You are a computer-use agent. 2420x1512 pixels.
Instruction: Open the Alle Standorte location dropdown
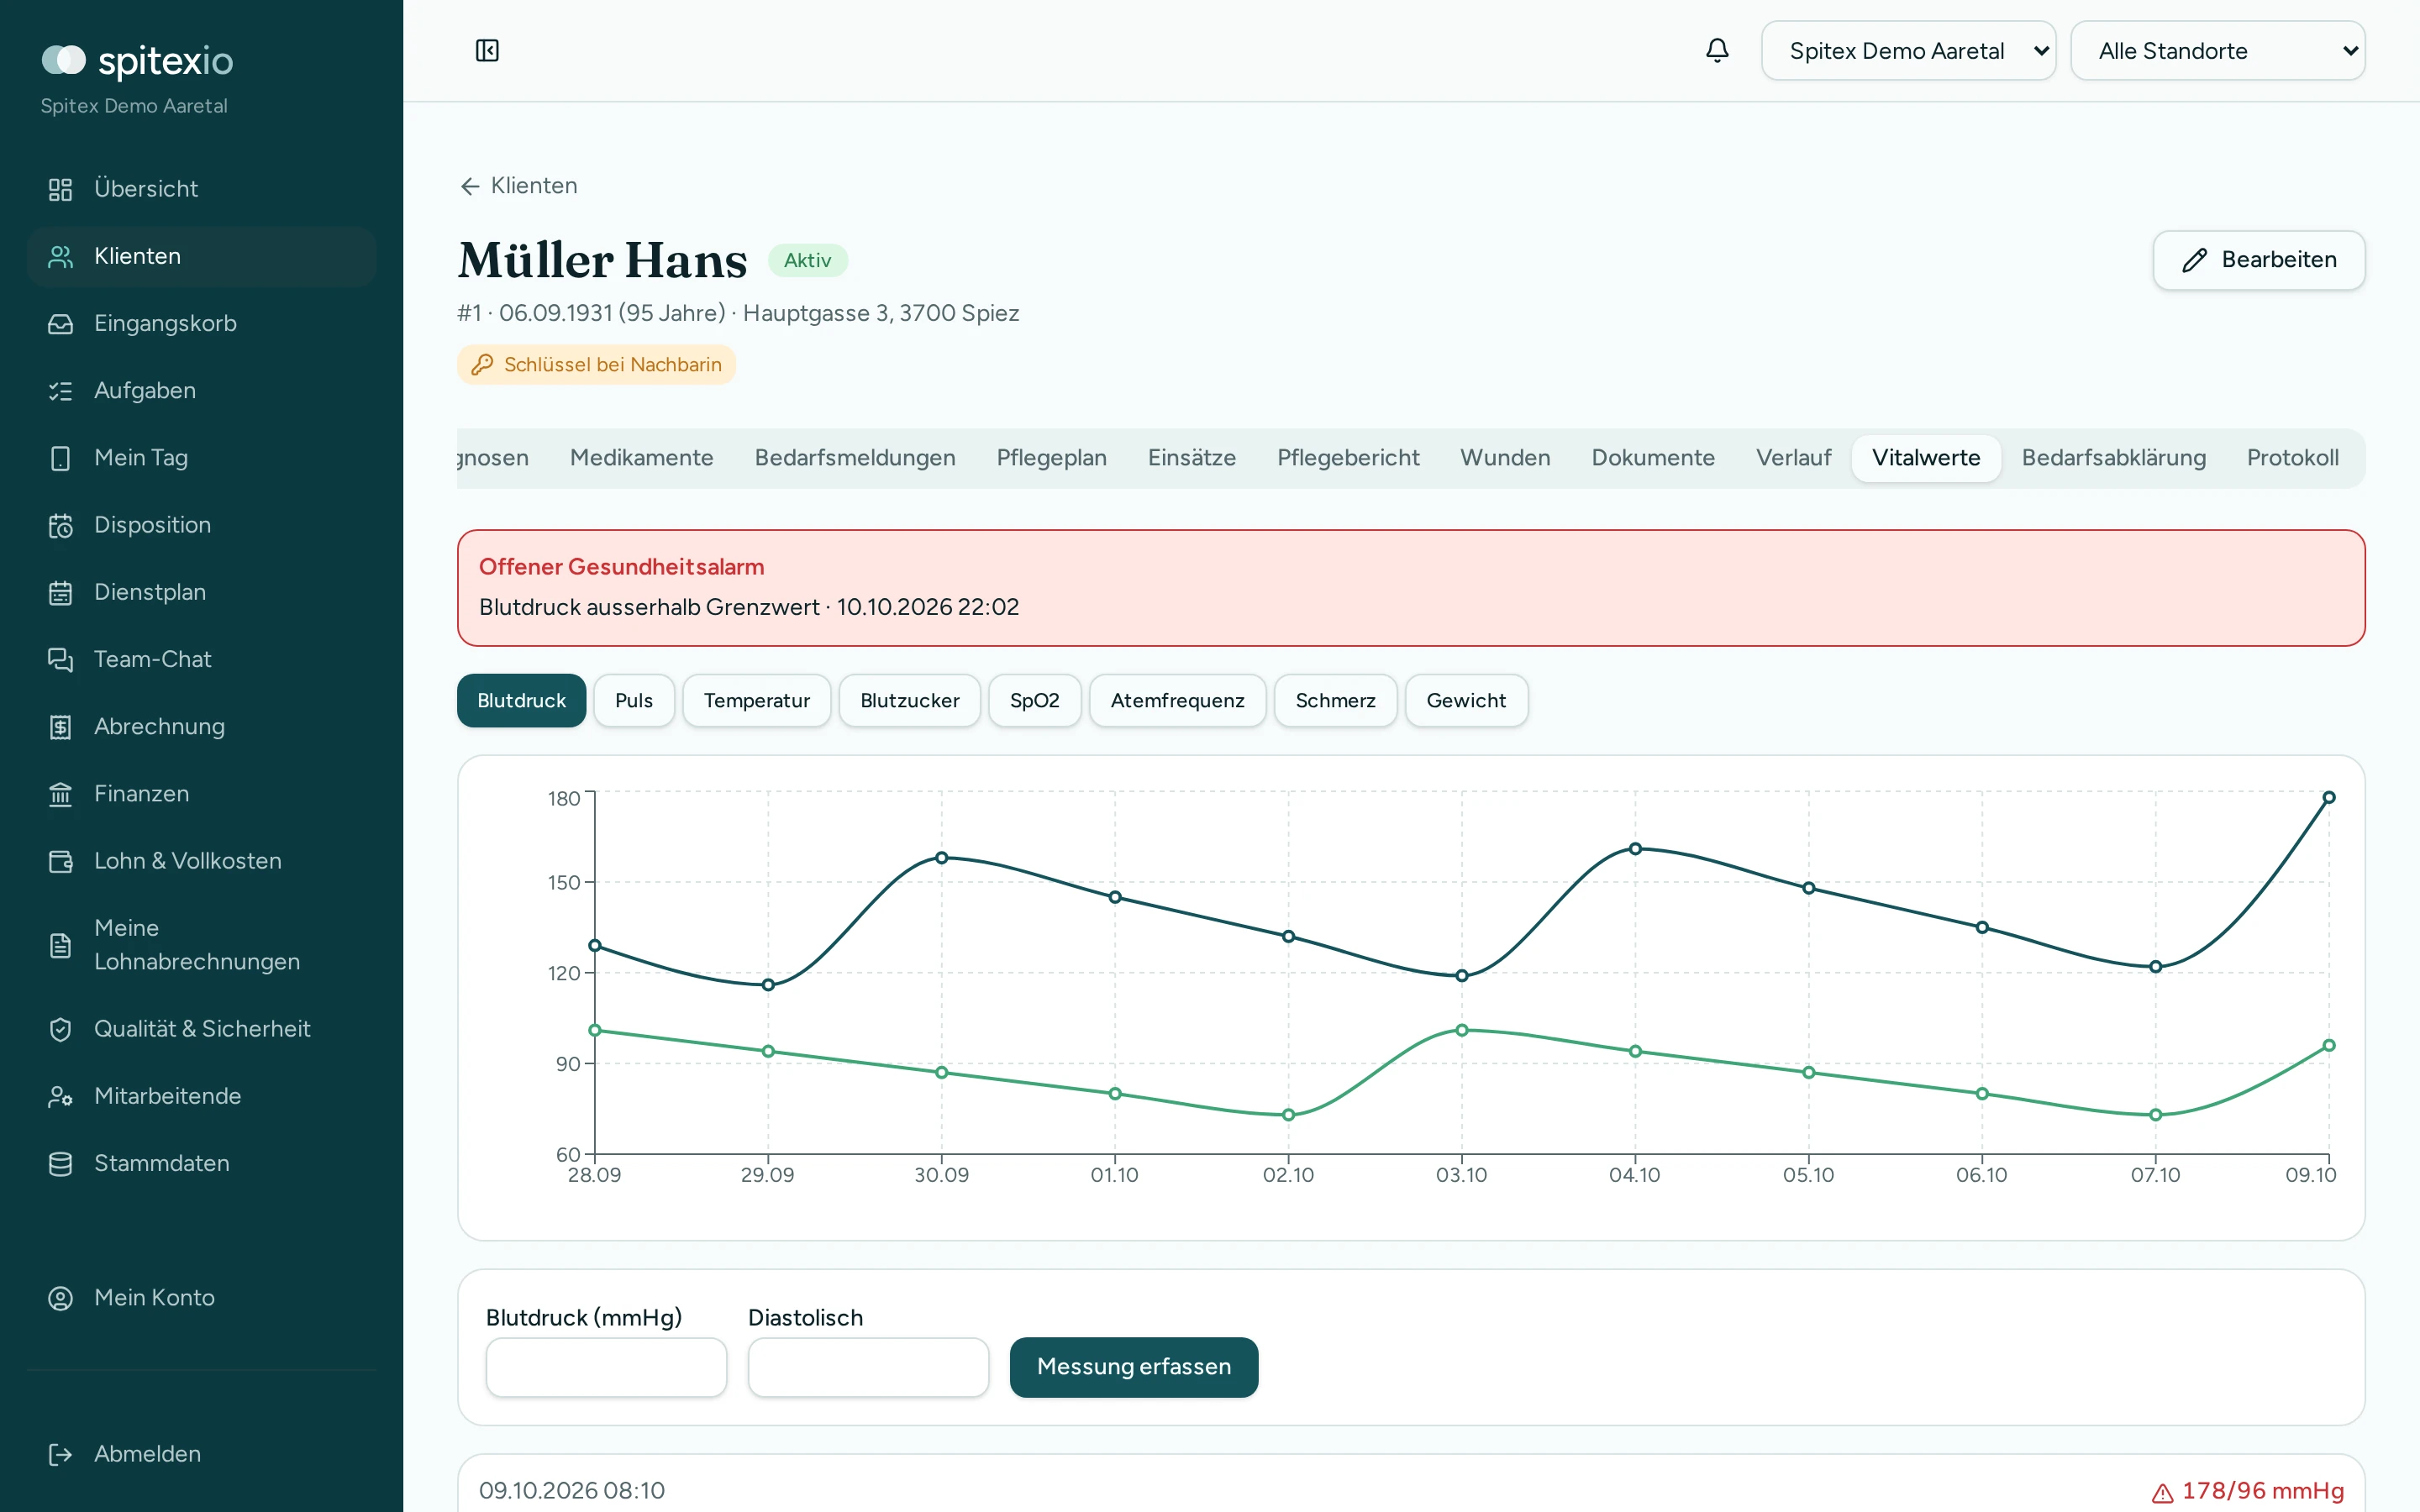tap(2217, 50)
